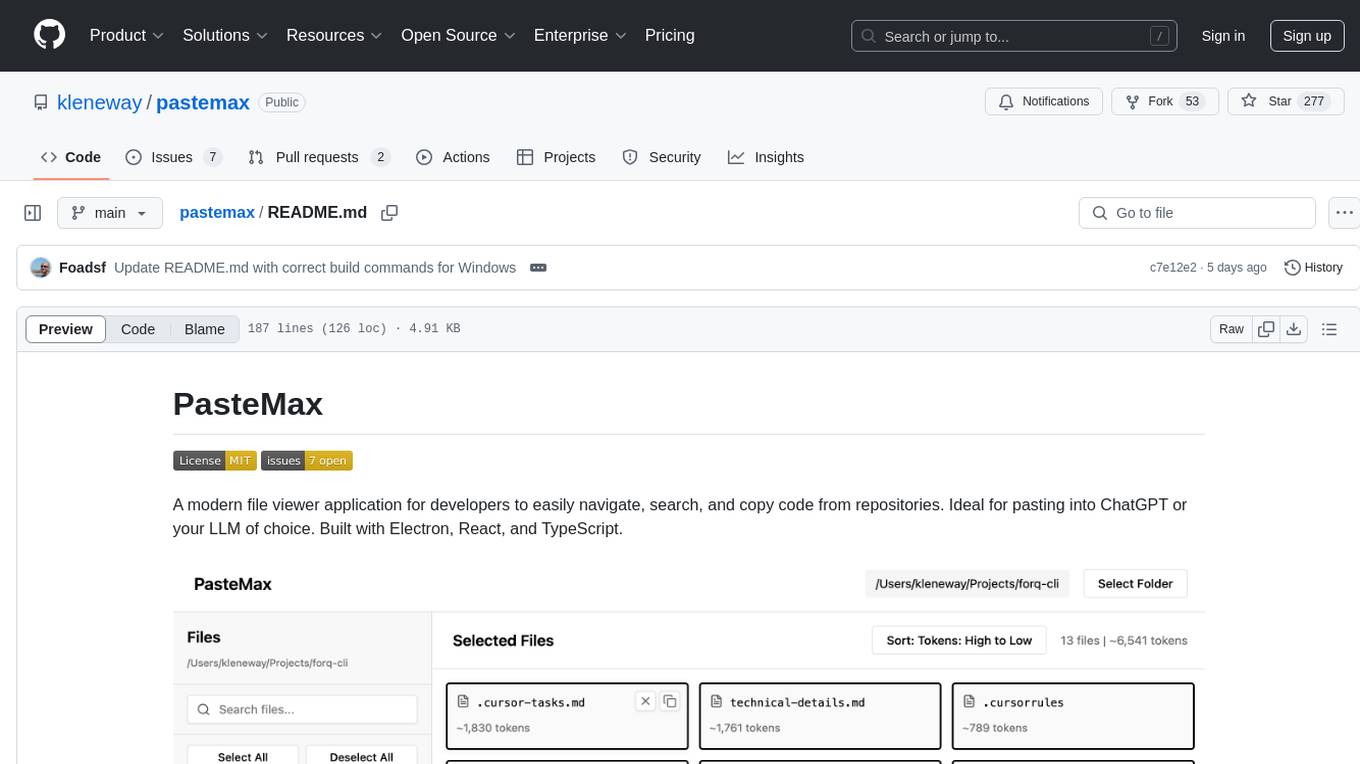This screenshot has height=764, width=1360.
Task: Focus the Go to file field
Action: (x=1197, y=213)
